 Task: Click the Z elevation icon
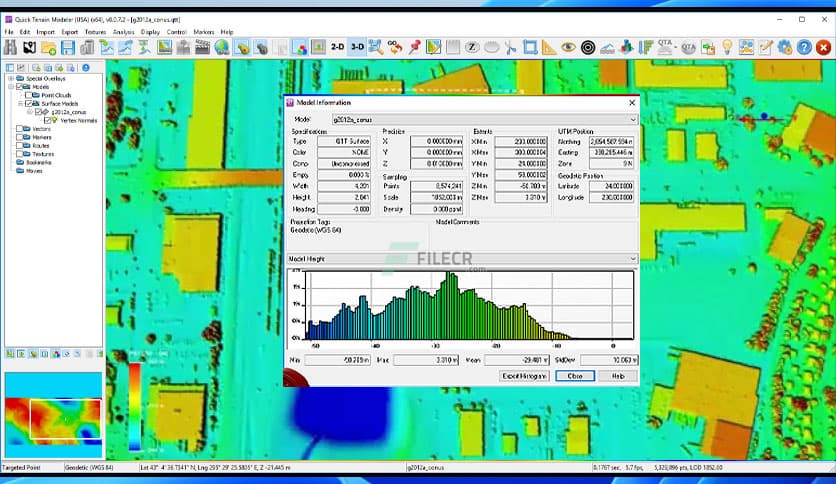(x=472, y=47)
